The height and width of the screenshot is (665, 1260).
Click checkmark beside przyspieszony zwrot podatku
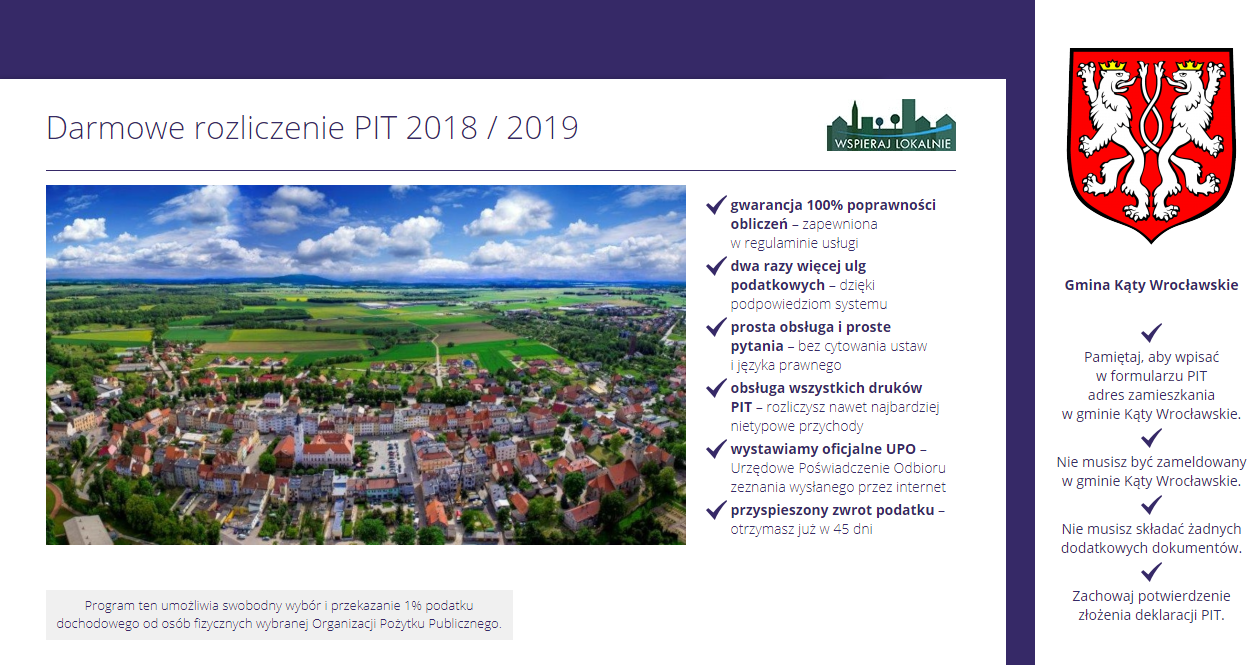click(716, 510)
